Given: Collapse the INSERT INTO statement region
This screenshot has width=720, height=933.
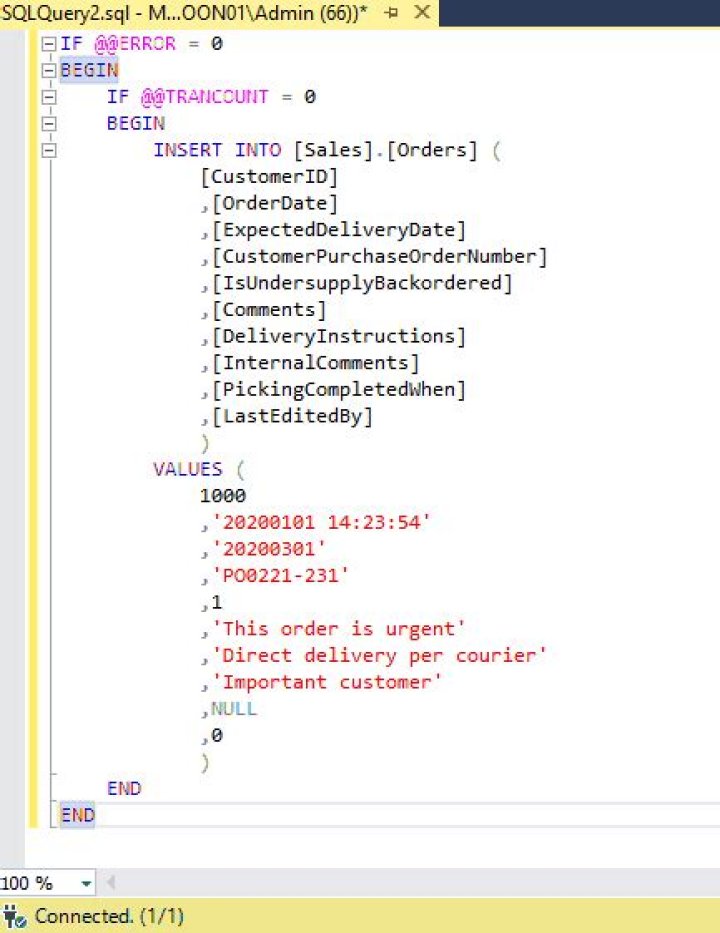Looking at the screenshot, I should [x=48, y=151].
